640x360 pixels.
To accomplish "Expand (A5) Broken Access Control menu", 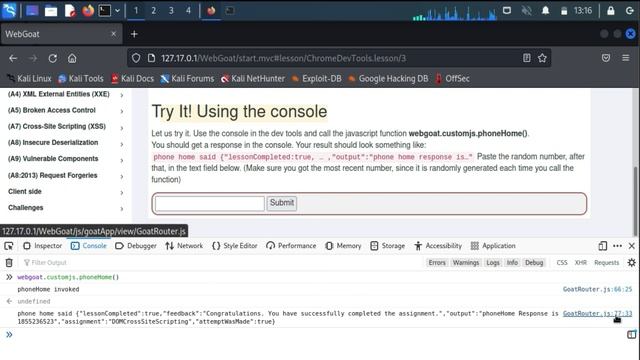I will (65, 110).
